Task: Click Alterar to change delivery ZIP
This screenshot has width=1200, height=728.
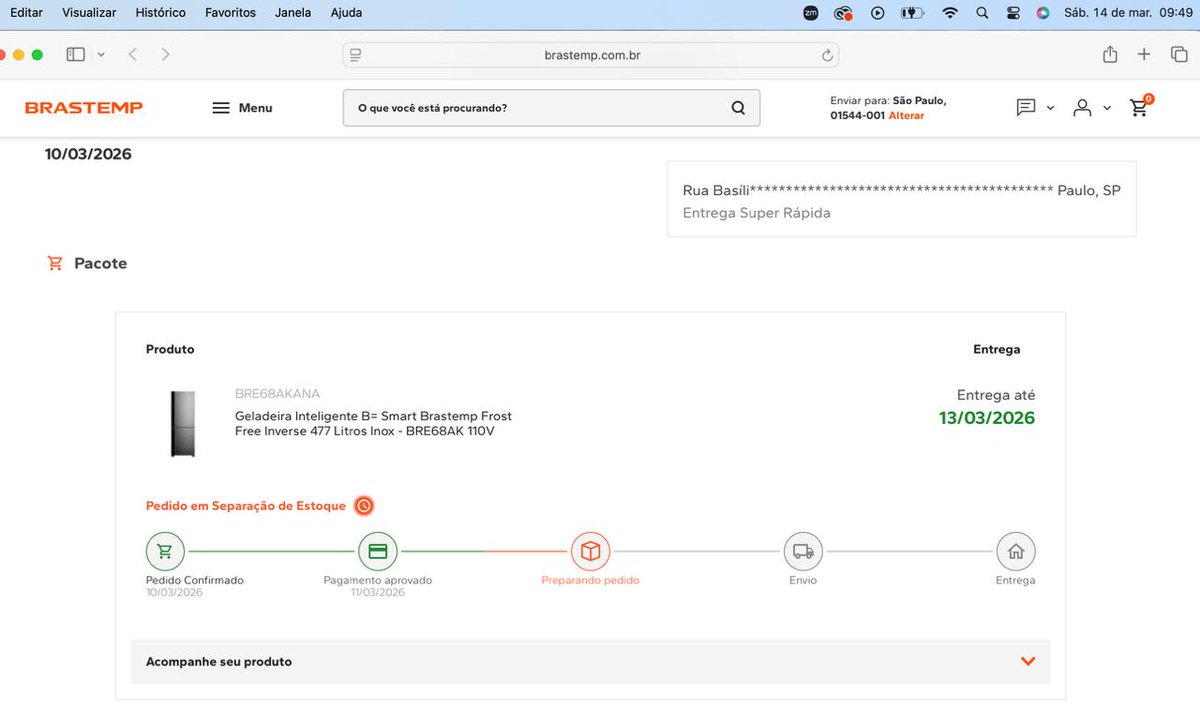Action: pyautogui.click(x=906, y=116)
